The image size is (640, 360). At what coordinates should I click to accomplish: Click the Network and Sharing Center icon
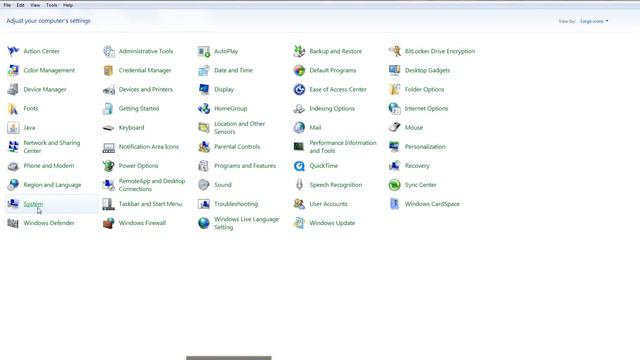pos(13,147)
